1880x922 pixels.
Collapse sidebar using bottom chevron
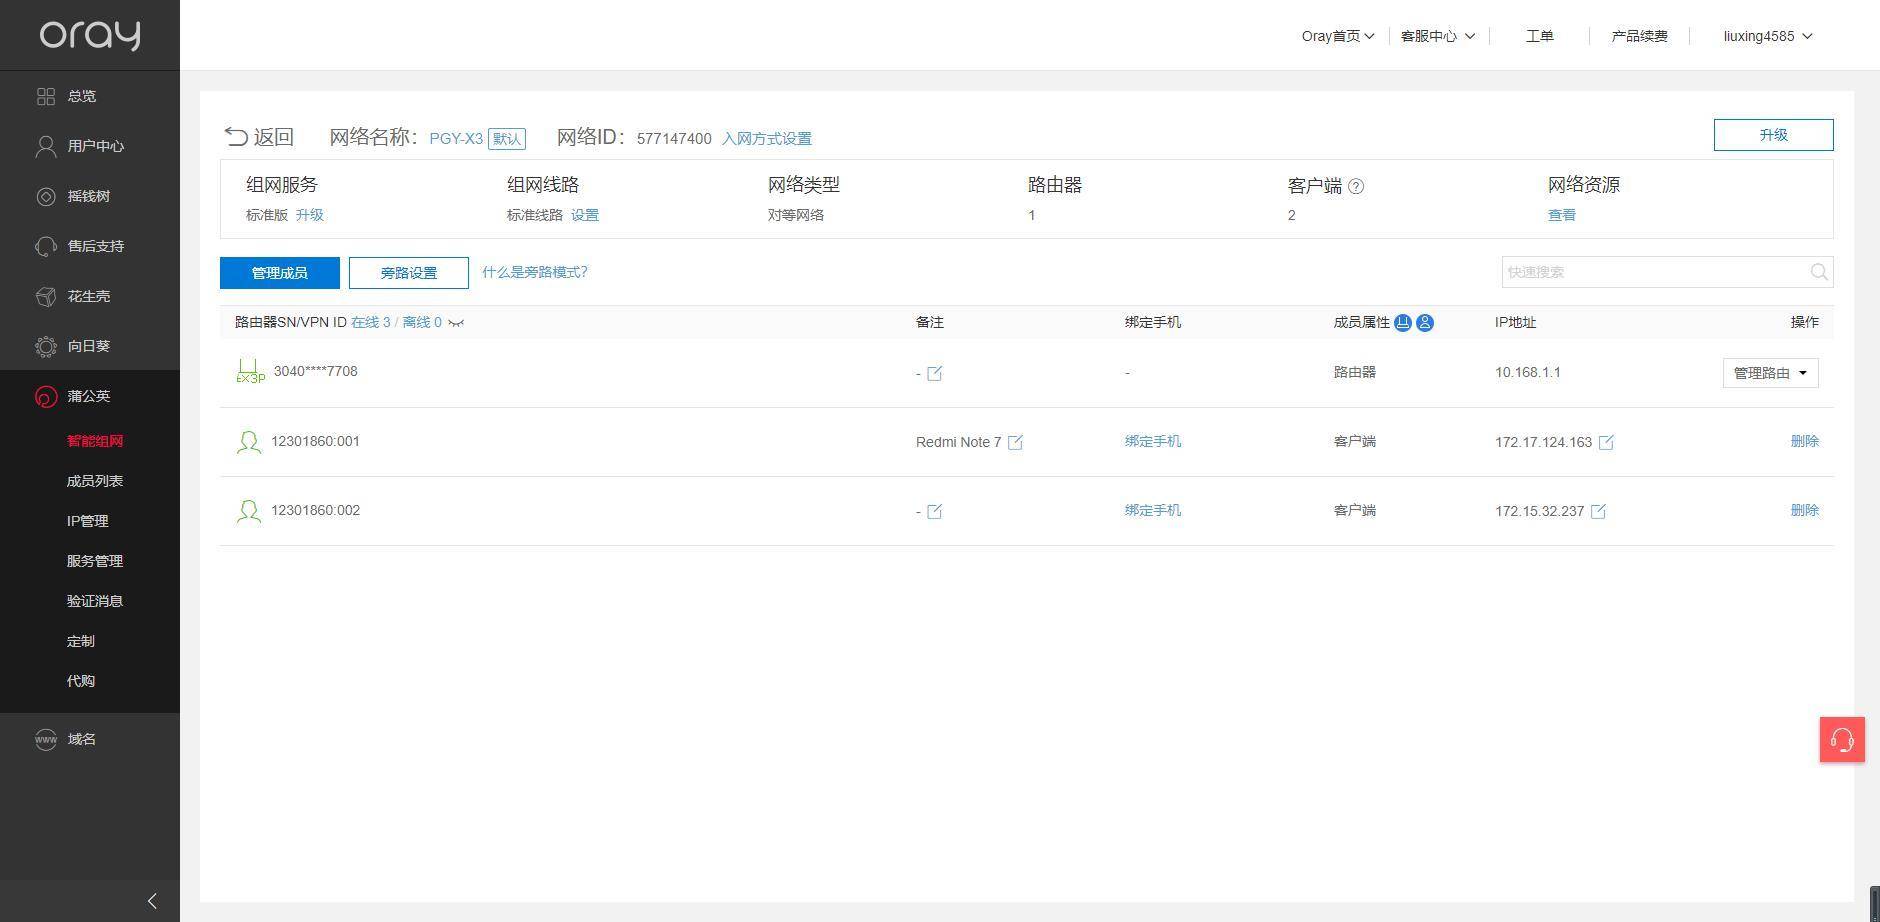tap(152, 900)
